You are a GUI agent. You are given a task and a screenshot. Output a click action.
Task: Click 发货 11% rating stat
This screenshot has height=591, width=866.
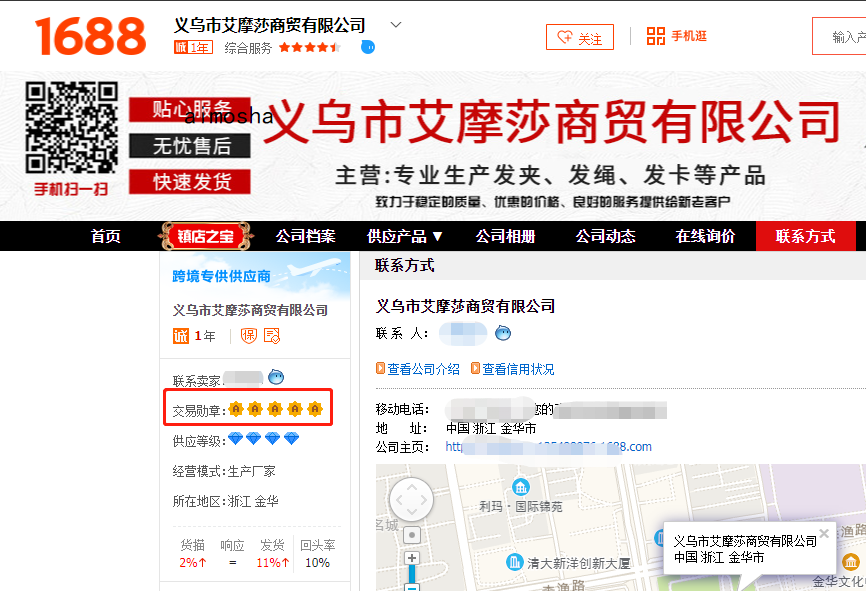click(273, 554)
